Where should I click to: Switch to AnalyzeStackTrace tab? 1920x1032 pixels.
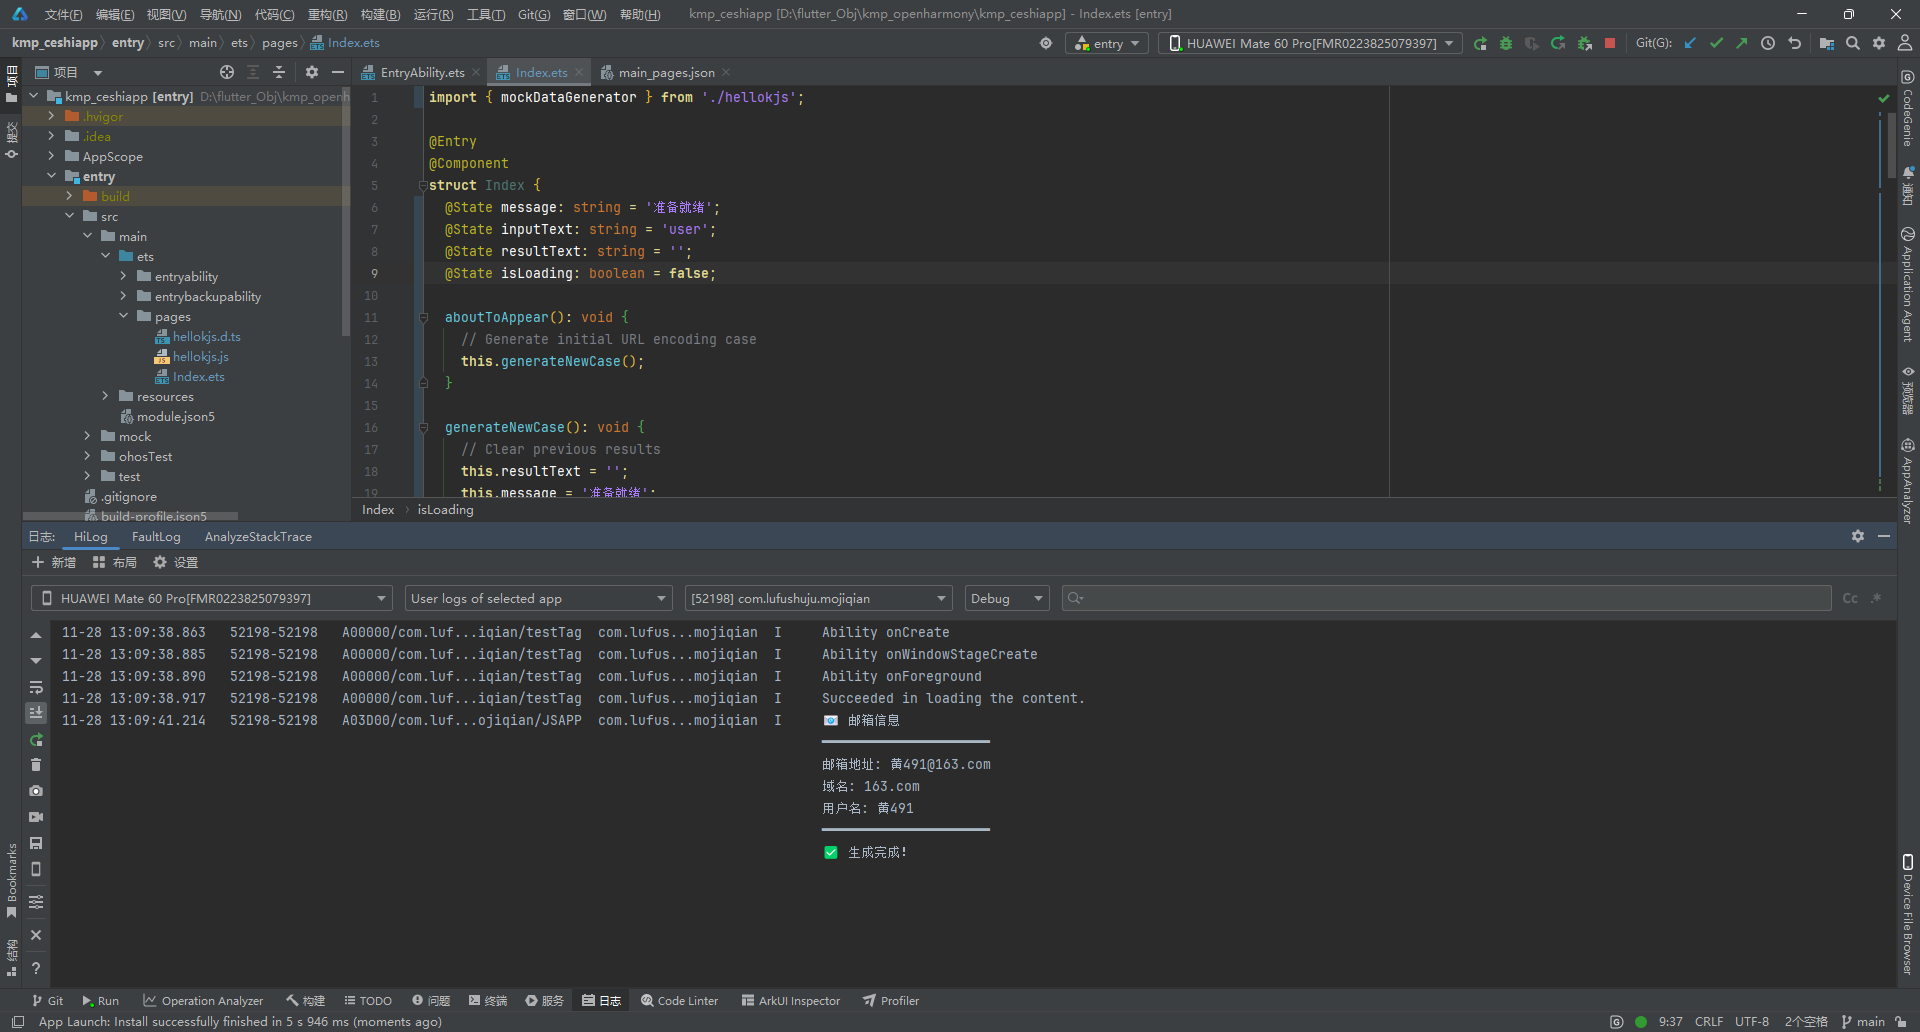(258, 536)
